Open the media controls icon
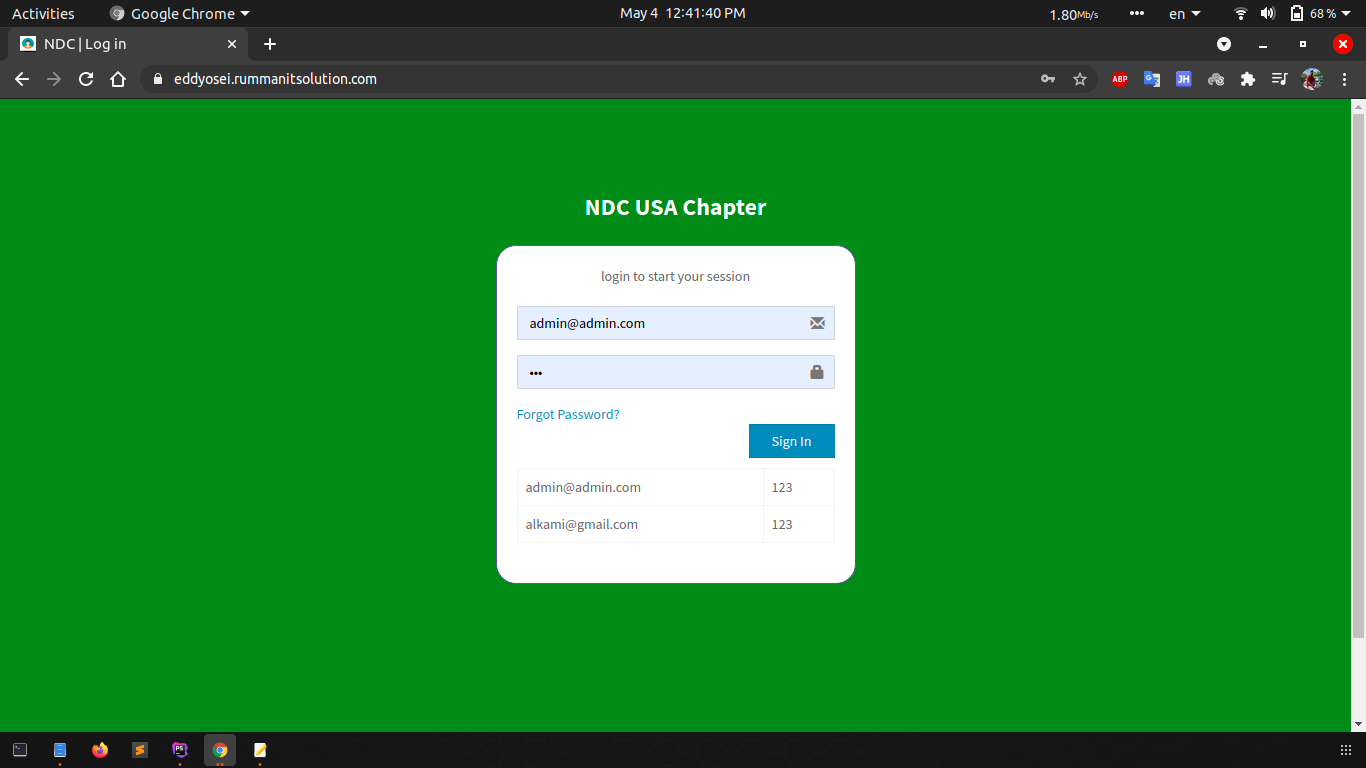 1279,79
